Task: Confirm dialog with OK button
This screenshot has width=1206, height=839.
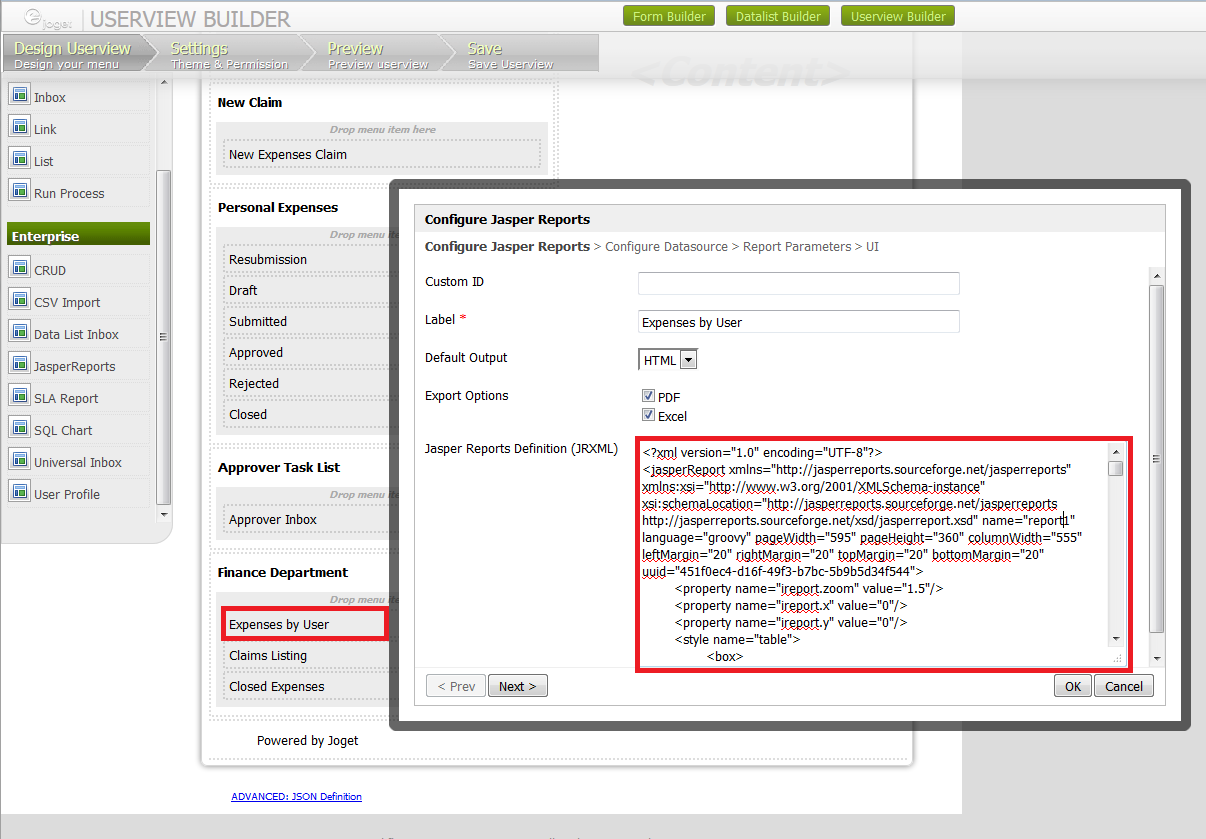Action: point(1072,686)
